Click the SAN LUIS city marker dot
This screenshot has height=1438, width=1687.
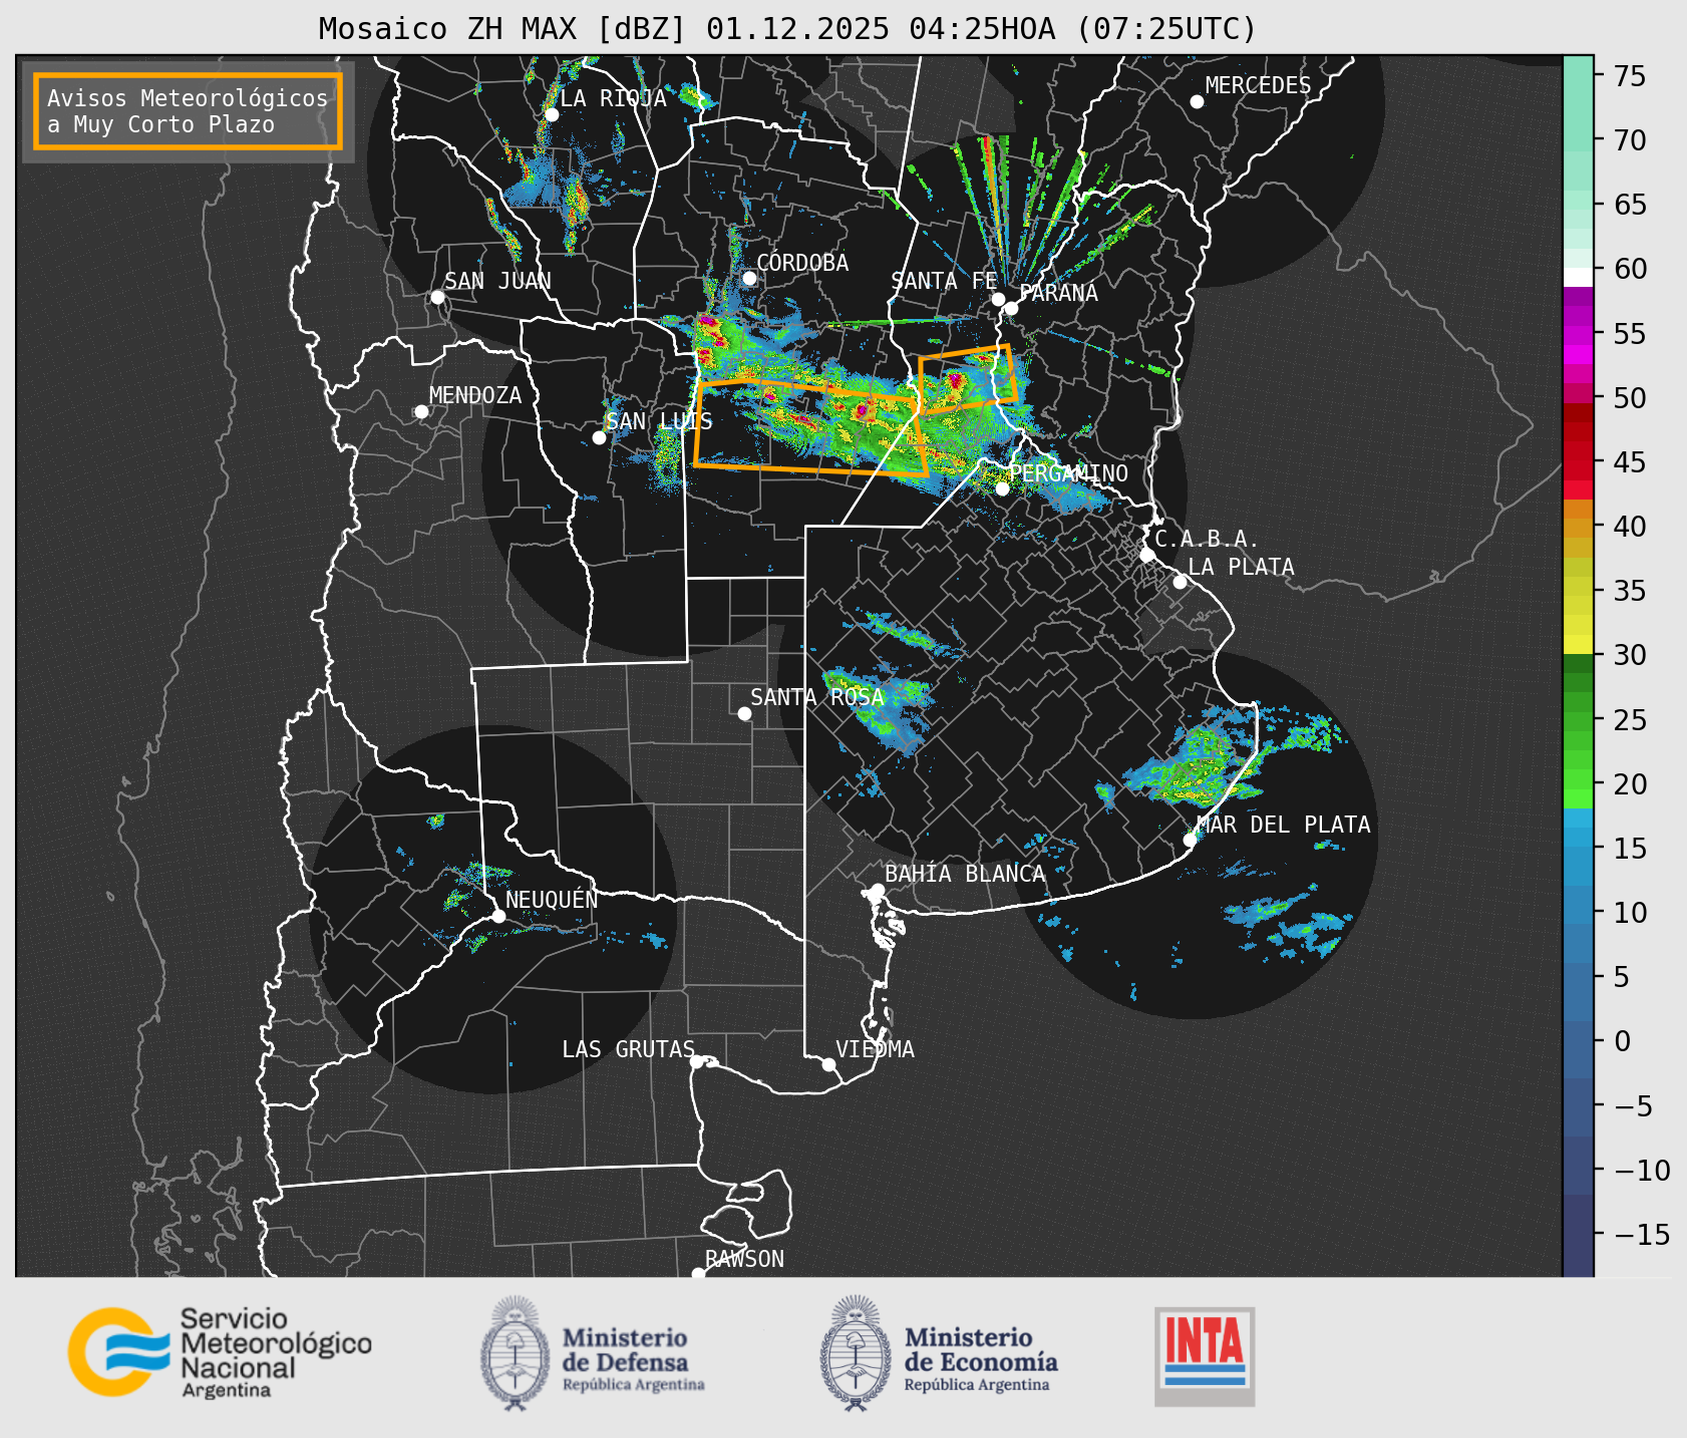[599, 438]
